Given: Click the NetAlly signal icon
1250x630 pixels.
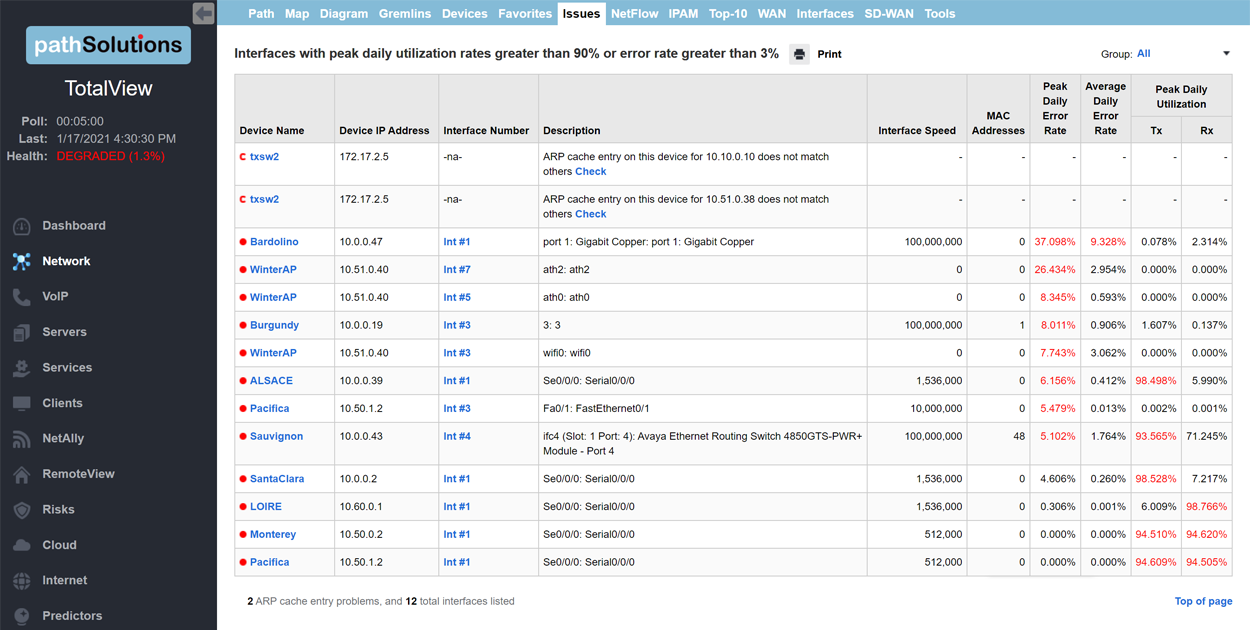Looking at the screenshot, I should tap(21, 439).
